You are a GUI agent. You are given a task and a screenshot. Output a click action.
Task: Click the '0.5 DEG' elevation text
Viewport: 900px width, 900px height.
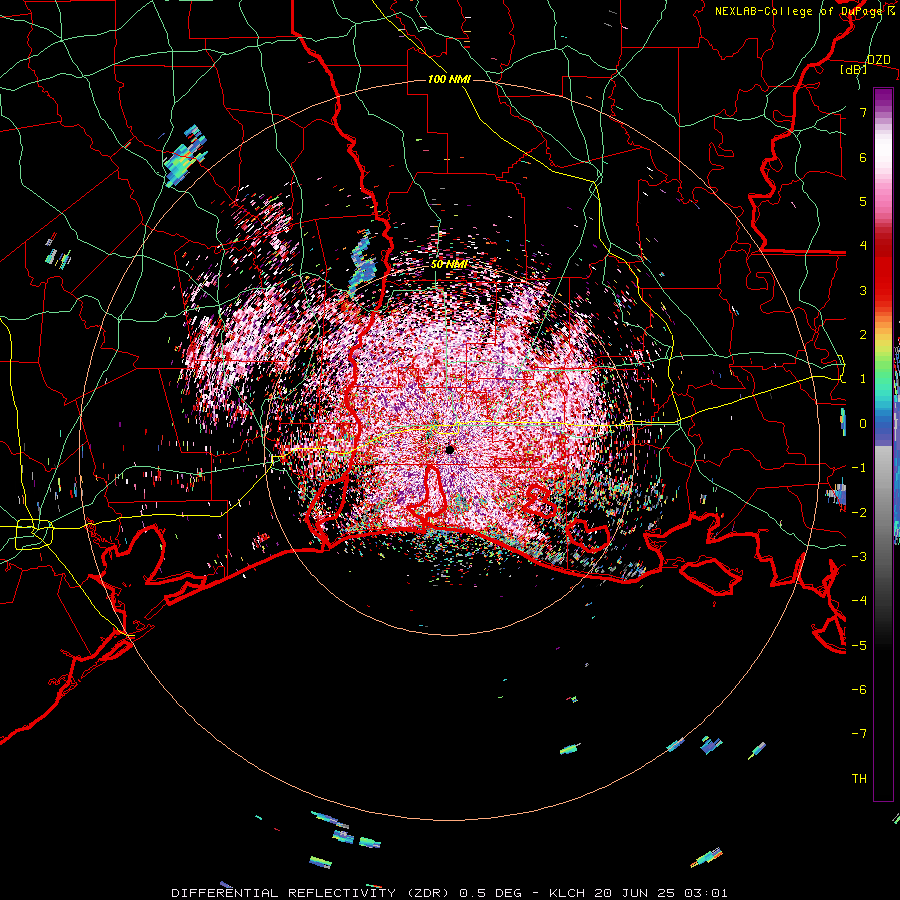[491, 893]
